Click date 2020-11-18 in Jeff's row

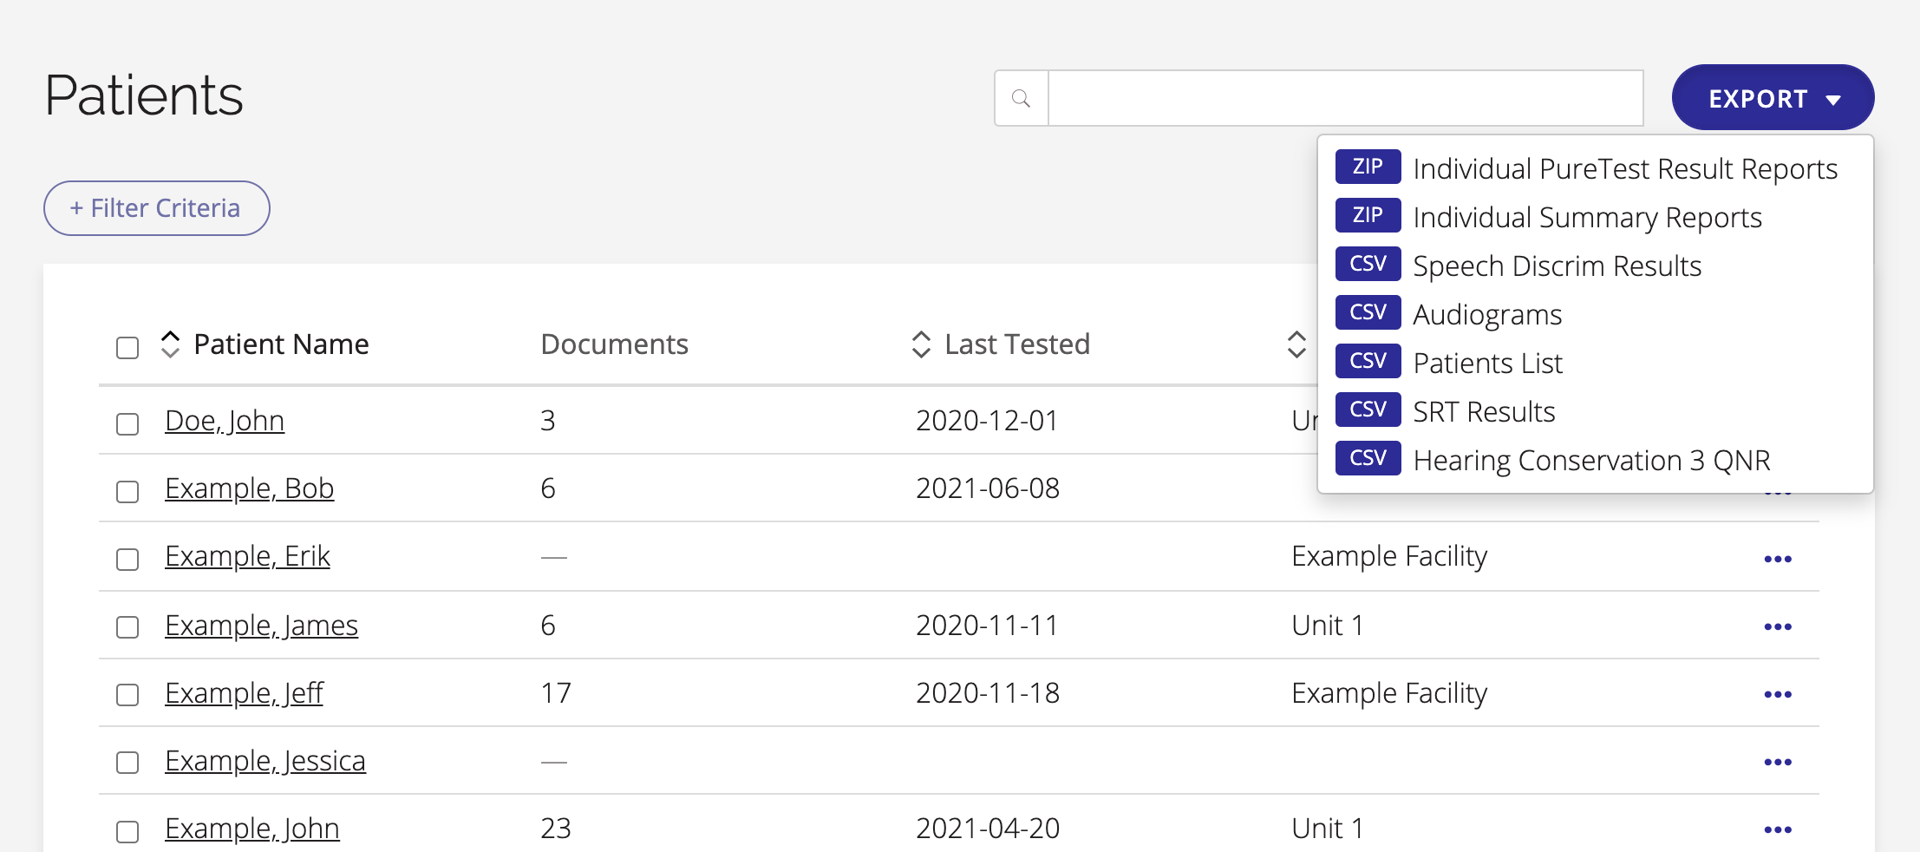tap(987, 693)
